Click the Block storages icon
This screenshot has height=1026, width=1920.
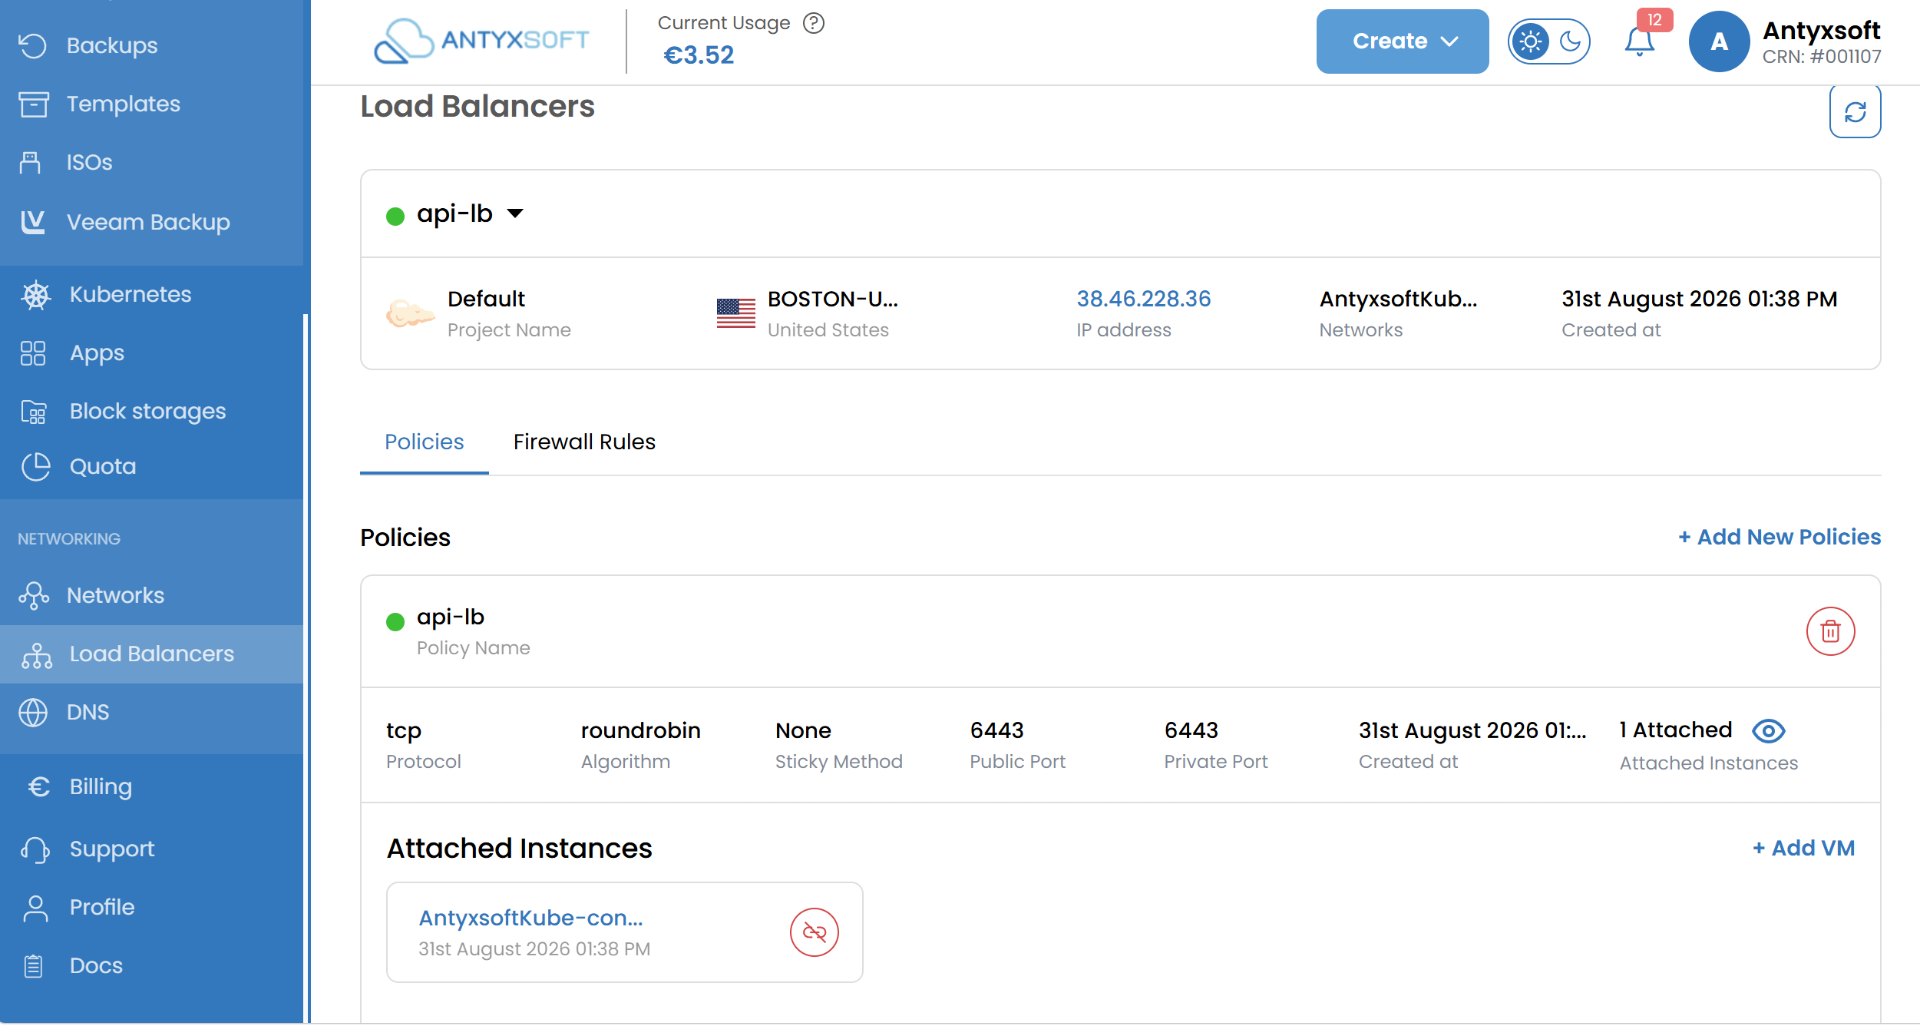(34, 412)
